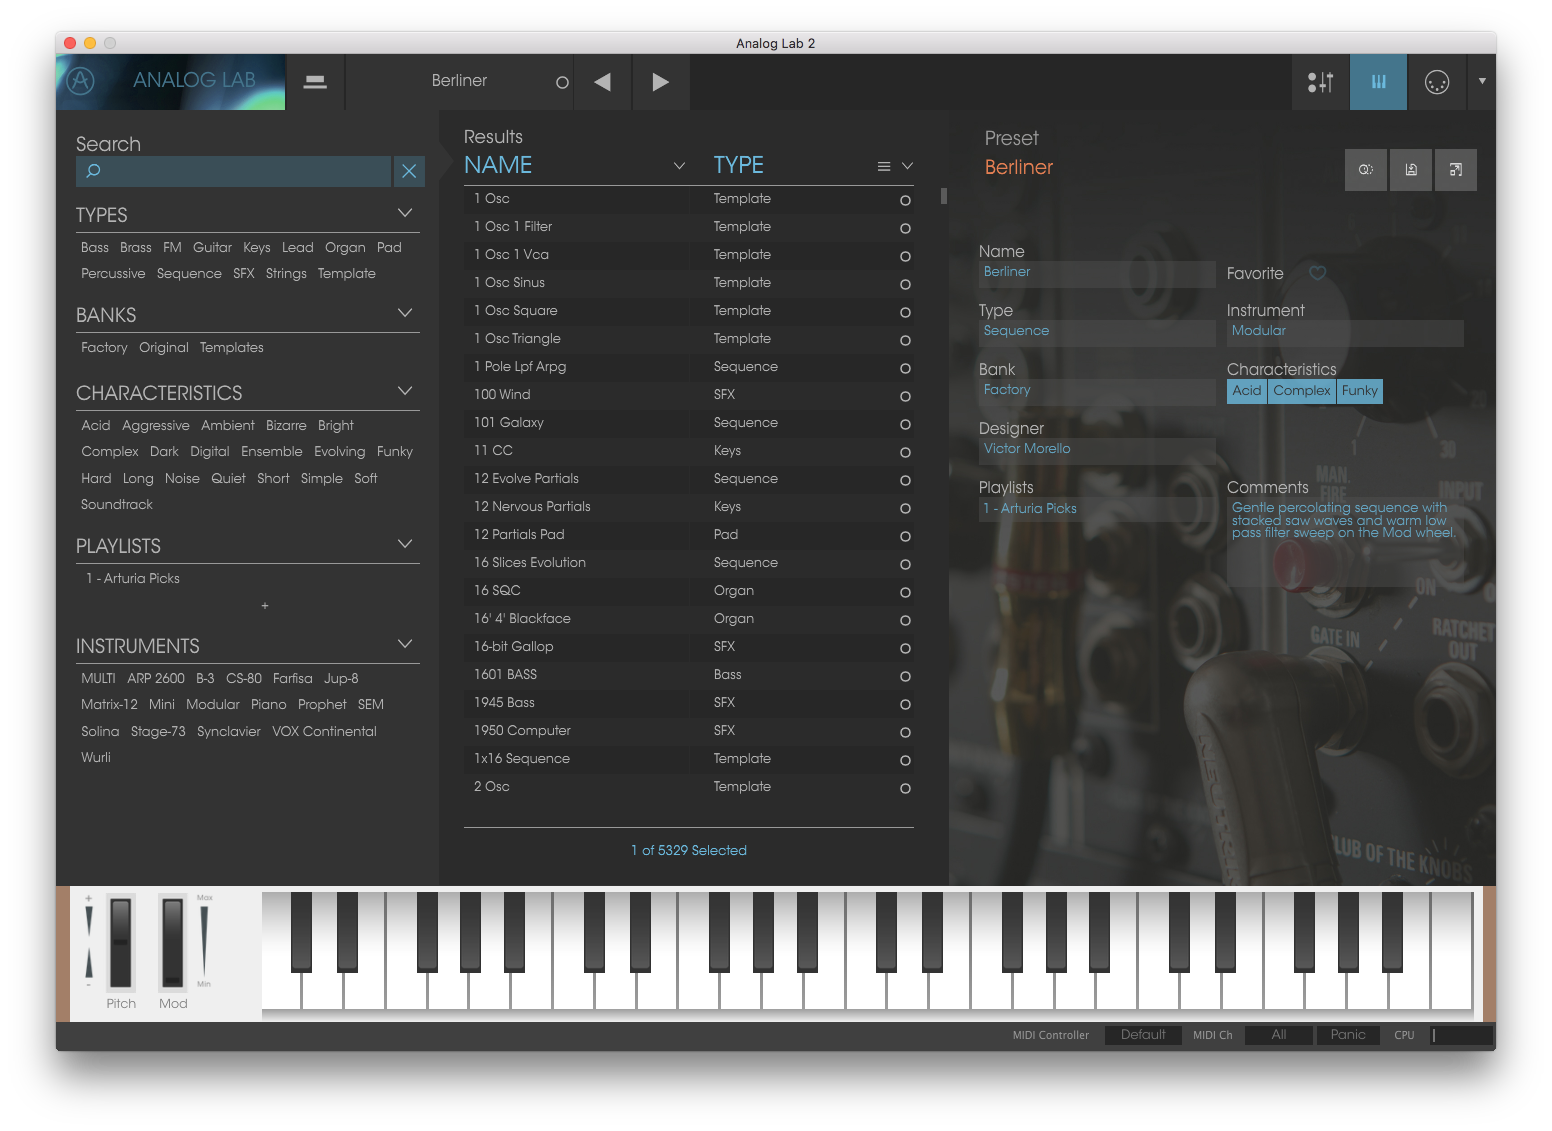Mark 1950 Computer preset as favorite

pyautogui.click(x=905, y=732)
